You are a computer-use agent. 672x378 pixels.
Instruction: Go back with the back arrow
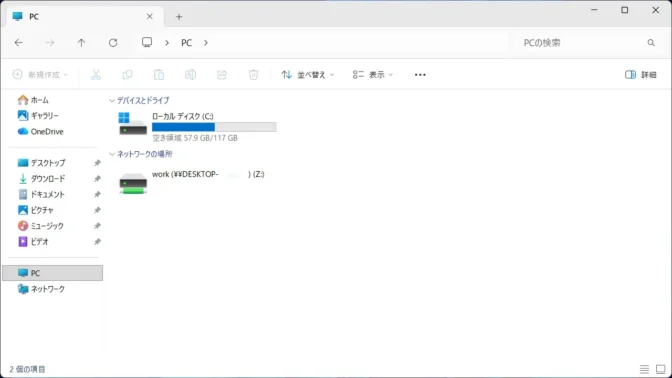(18, 42)
